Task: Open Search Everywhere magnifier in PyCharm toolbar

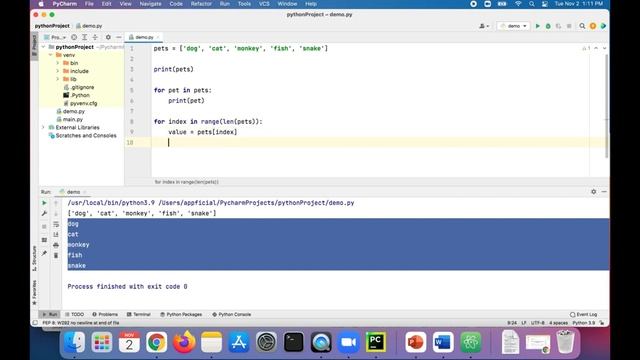Action: tap(582, 26)
